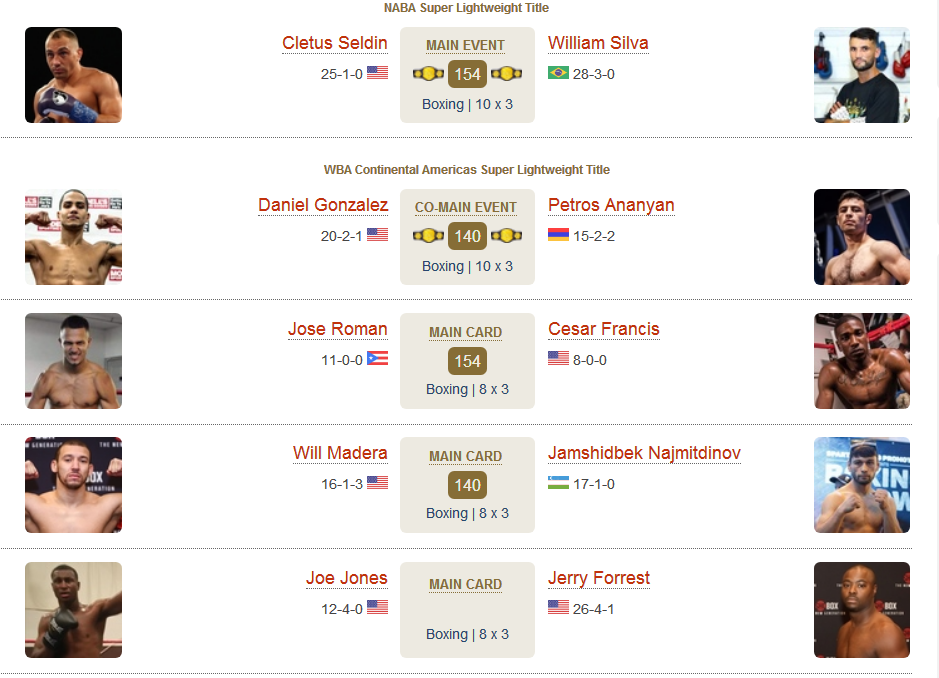Click the Puerto Rico flag beside 11-0-0
Image resolution: width=939 pixels, height=678 pixels.
coord(377,359)
